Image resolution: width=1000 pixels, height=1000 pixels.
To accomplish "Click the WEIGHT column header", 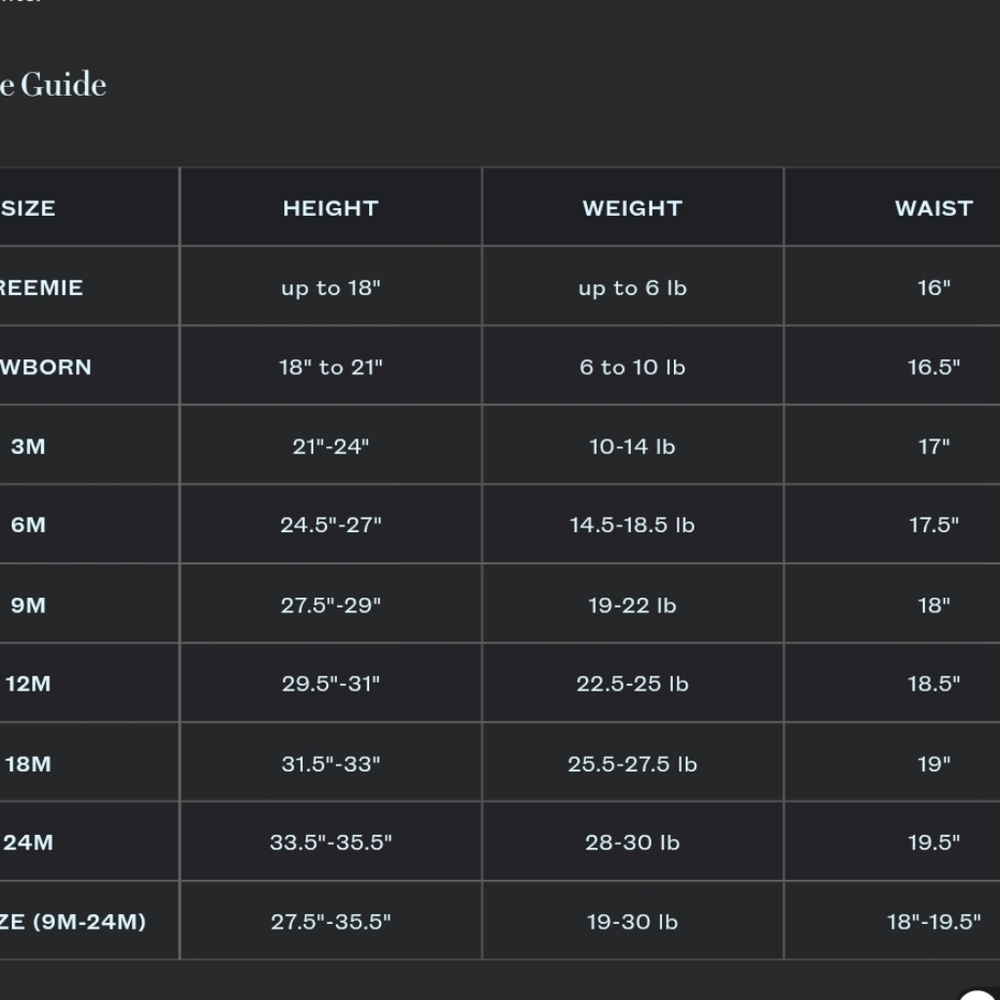I will [x=632, y=208].
